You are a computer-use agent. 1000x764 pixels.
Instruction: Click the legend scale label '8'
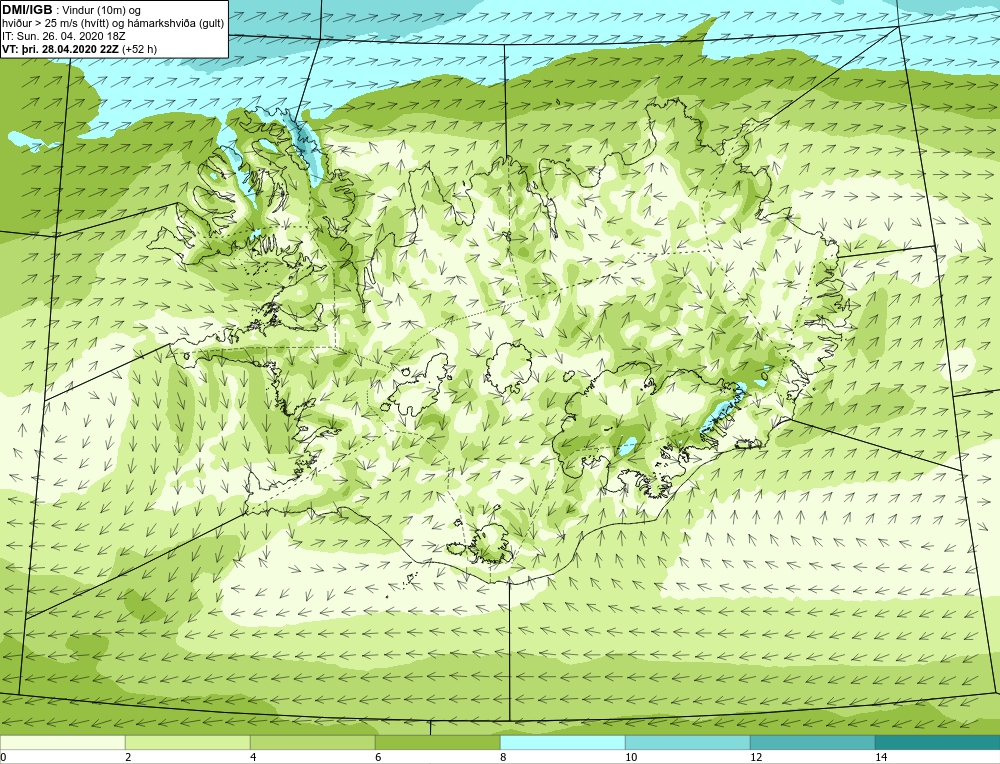(x=503, y=757)
